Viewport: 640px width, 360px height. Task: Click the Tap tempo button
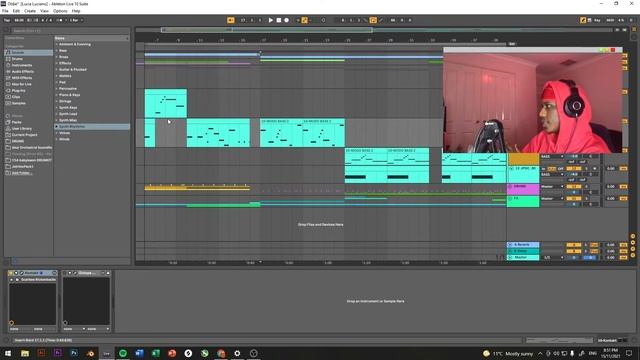click(7, 20)
